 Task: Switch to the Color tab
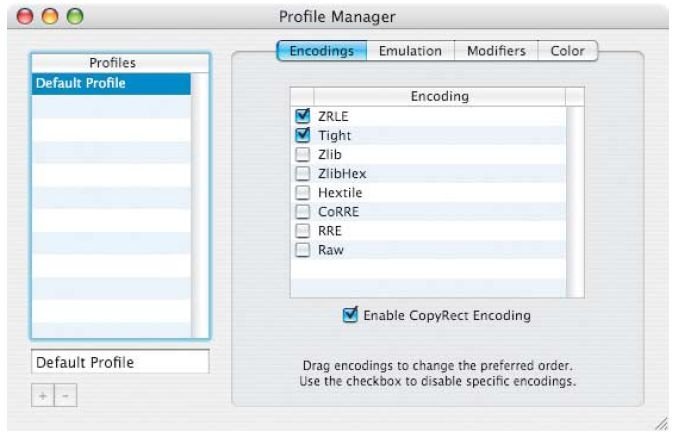tap(567, 51)
